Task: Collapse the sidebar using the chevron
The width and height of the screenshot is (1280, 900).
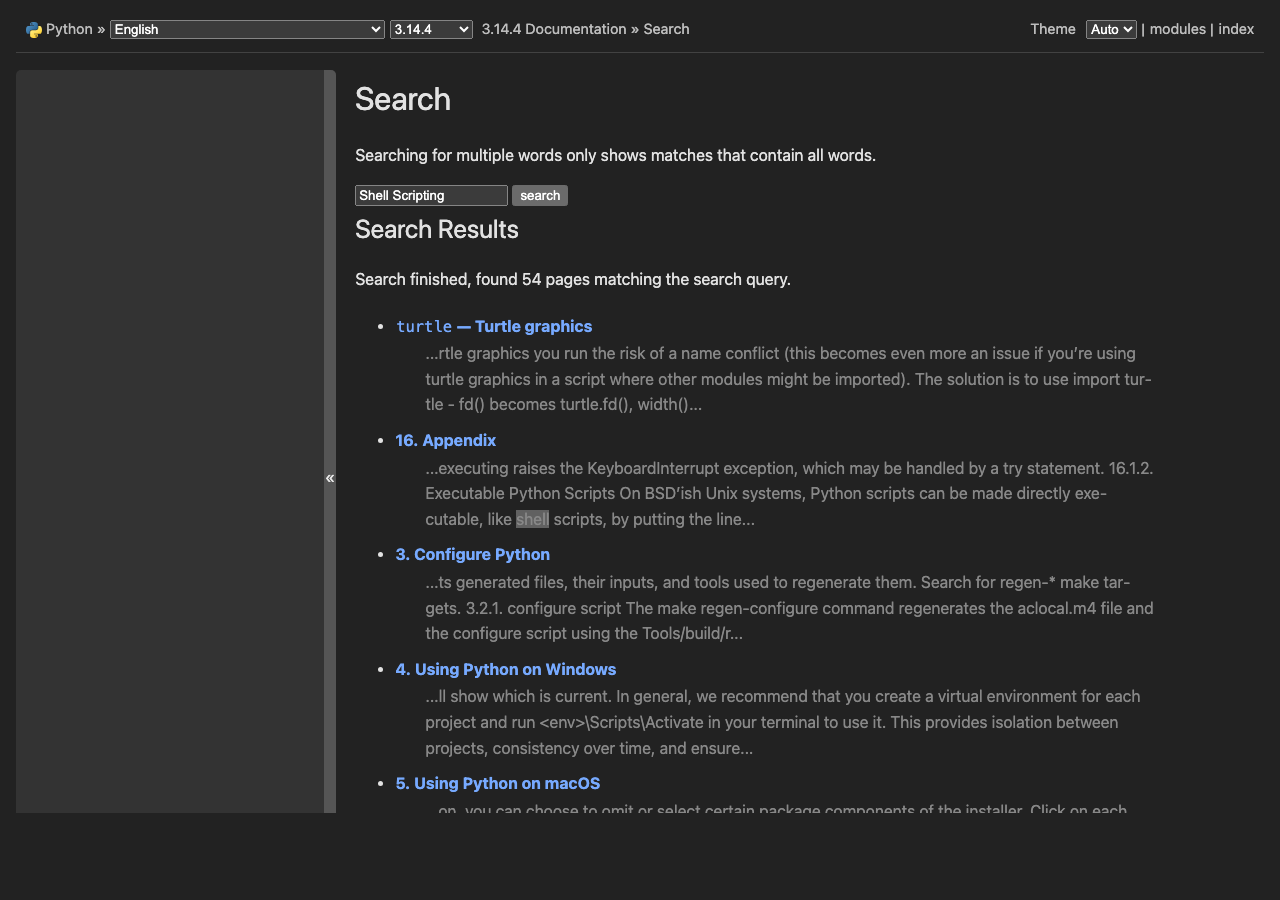Action: (330, 478)
